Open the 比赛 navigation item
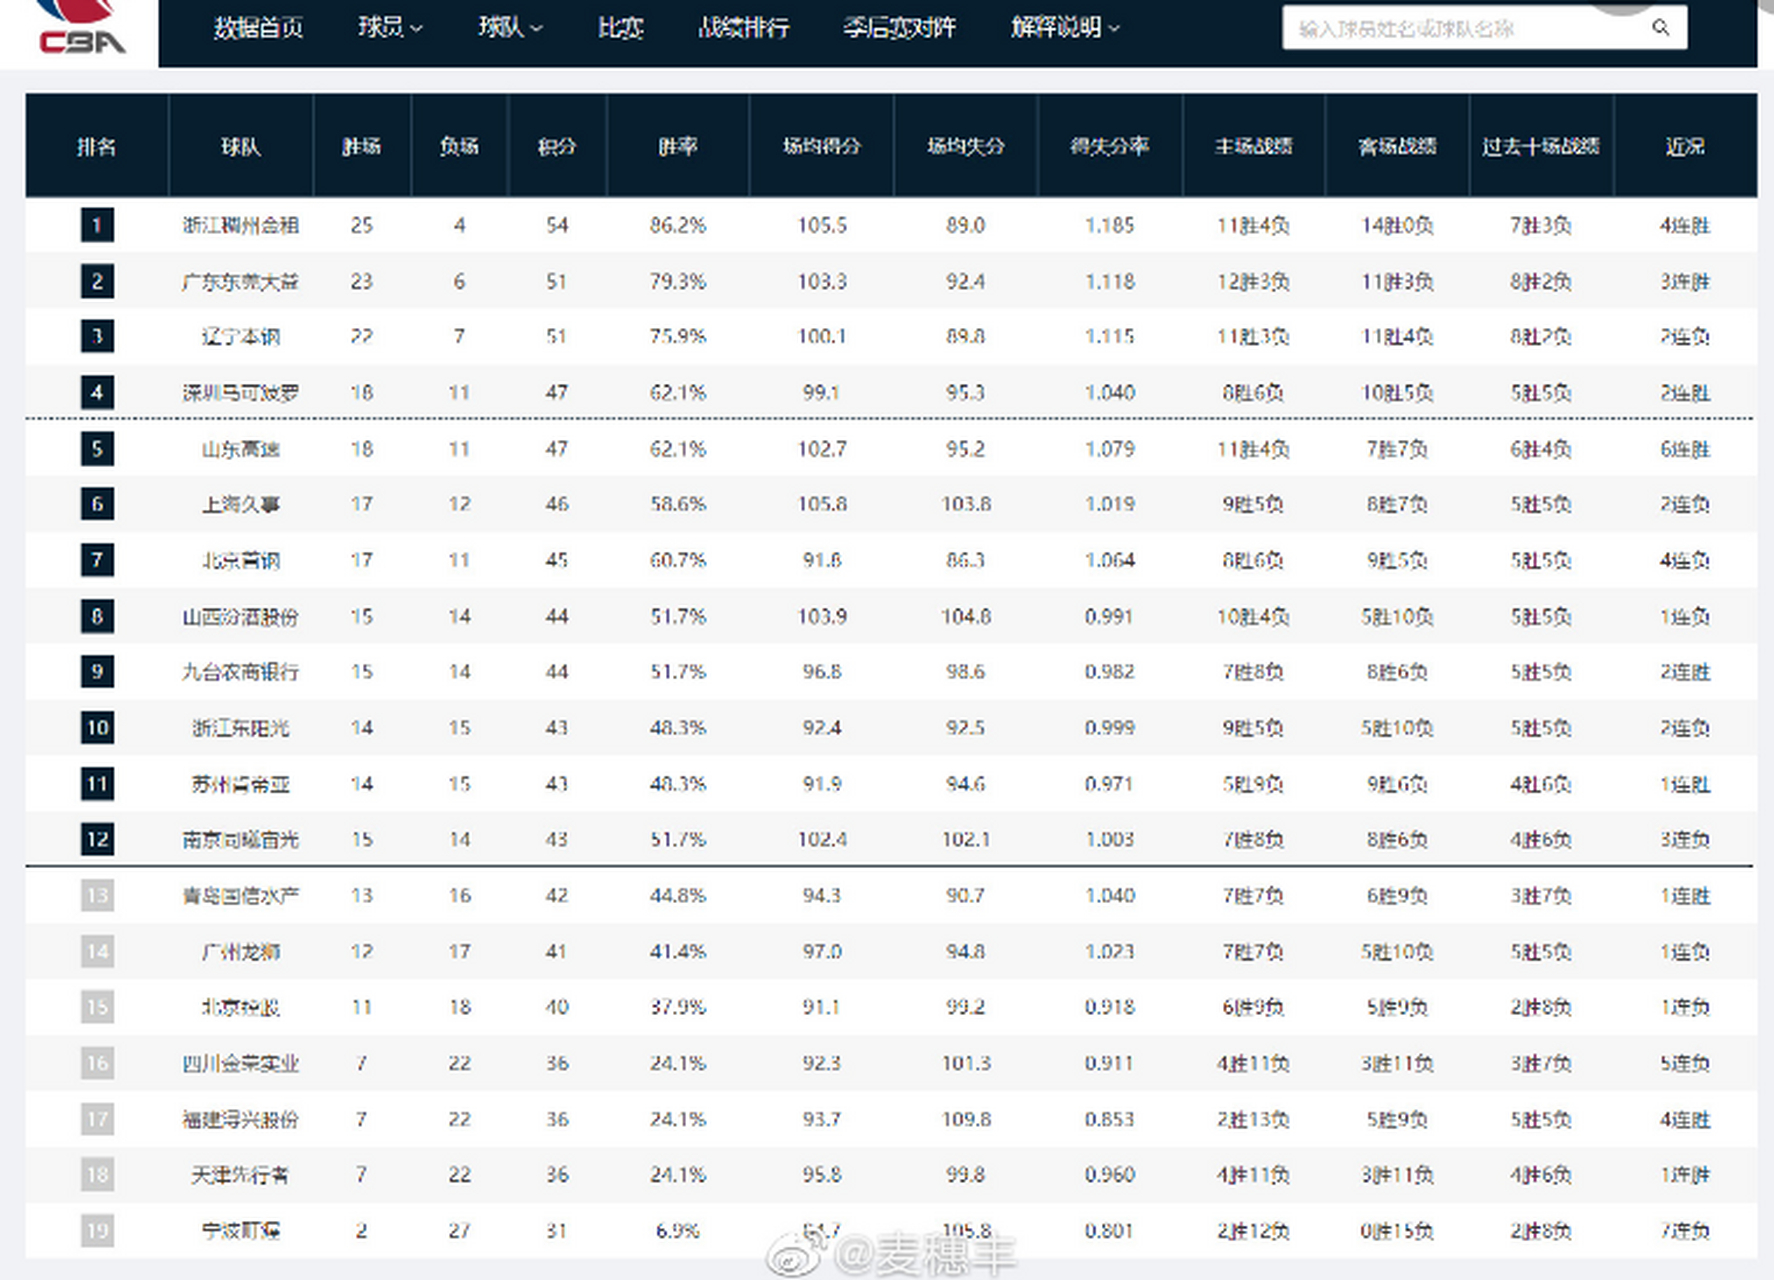Image resolution: width=1774 pixels, height=1280 pixels. pyautogui.click(x=620, y=28)
